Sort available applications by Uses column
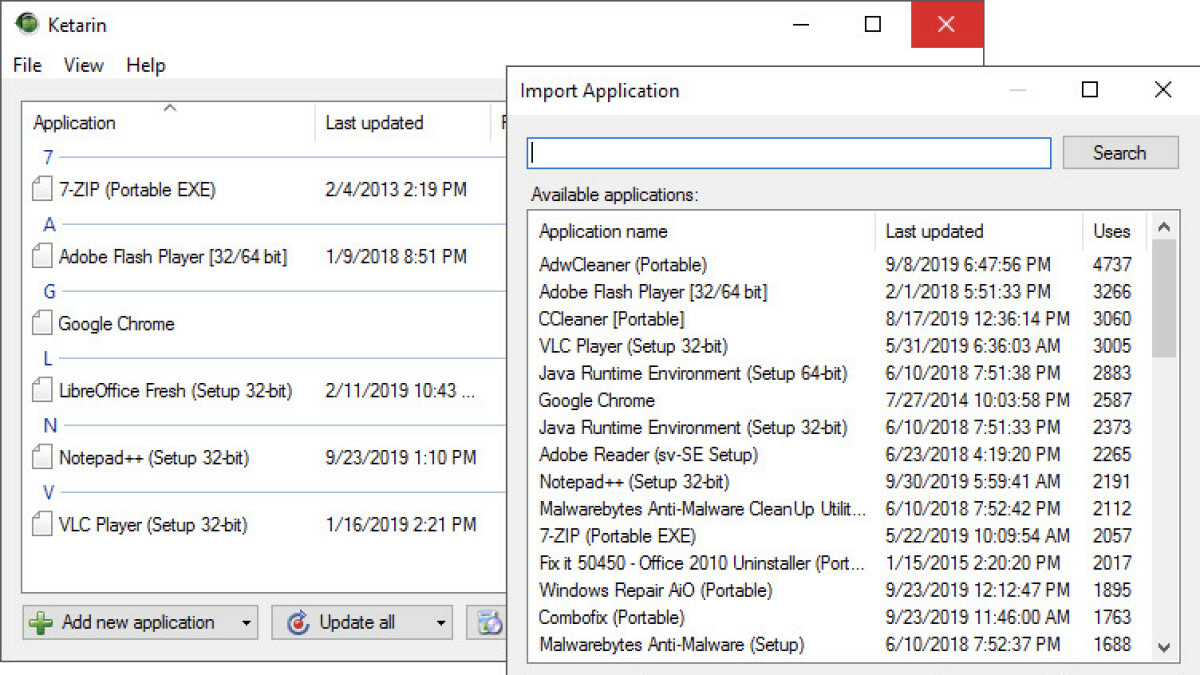1200x675 pixels. pyautogui.click(x=1111, y=231)
